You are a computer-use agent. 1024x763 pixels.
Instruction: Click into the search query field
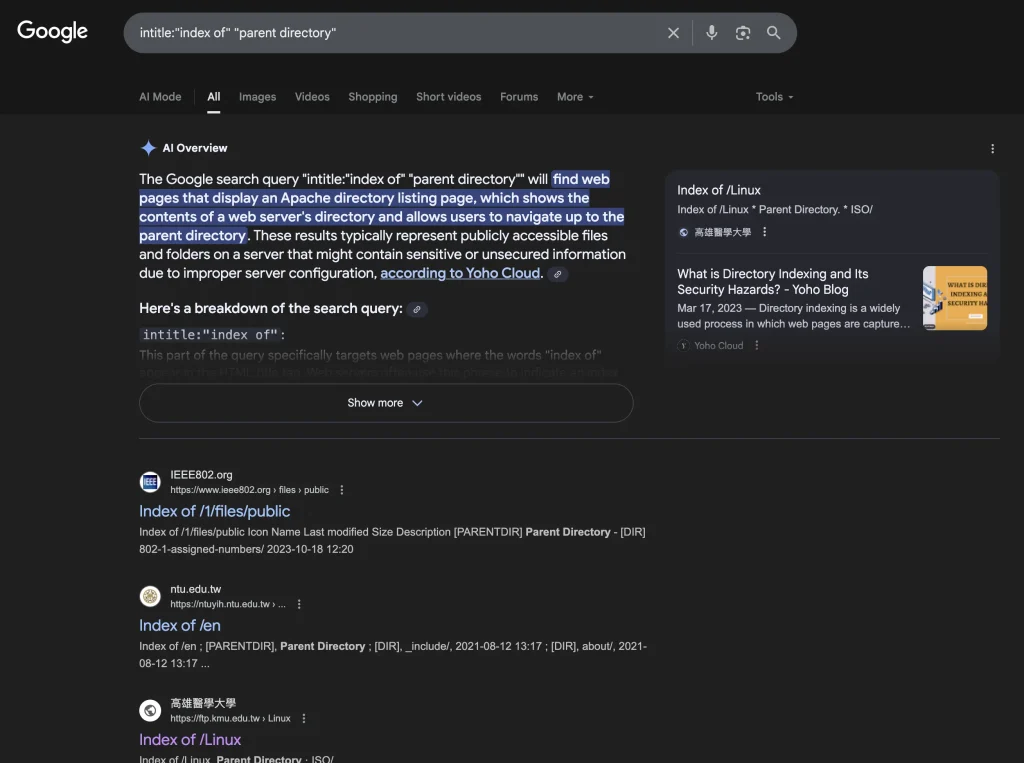[400, 33]
